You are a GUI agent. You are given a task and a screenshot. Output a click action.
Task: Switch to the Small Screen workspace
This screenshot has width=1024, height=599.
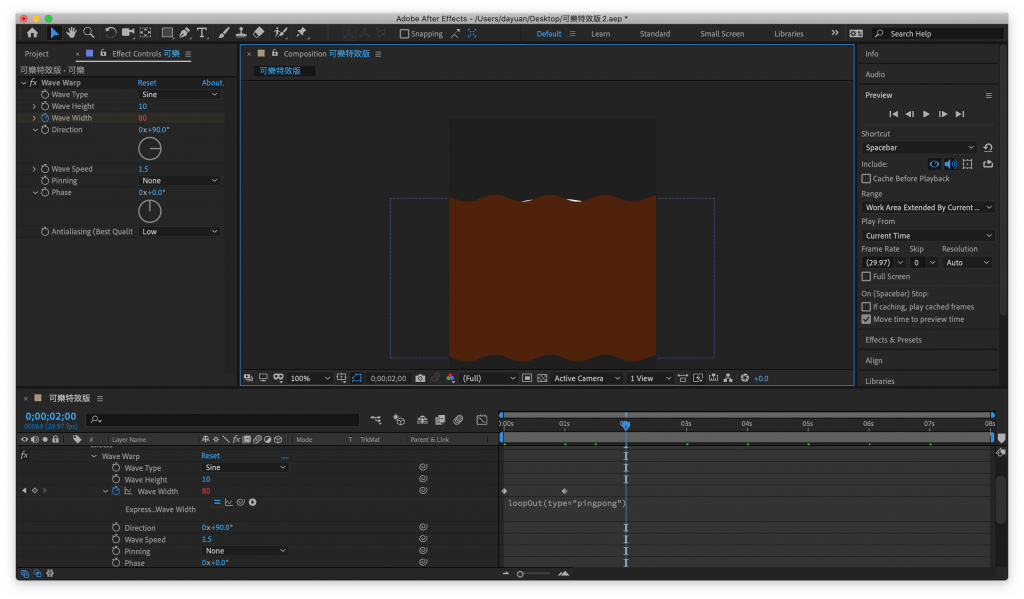721,34
